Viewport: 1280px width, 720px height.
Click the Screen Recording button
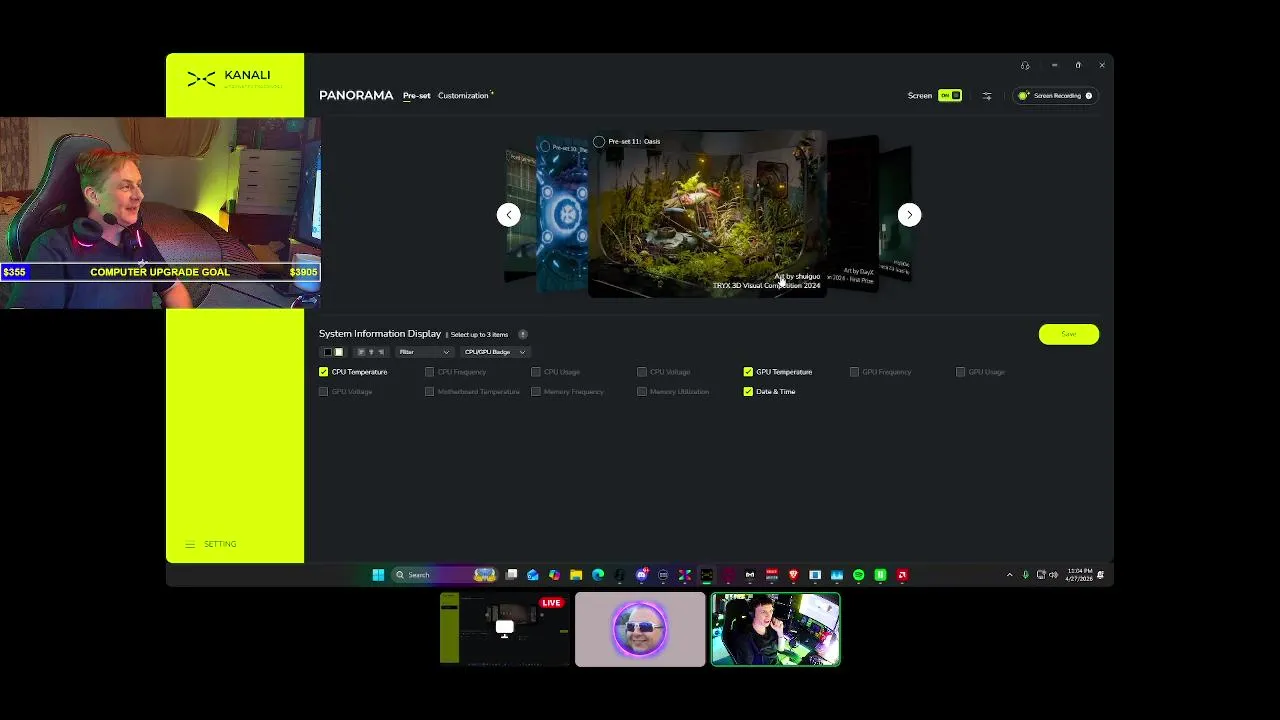(1055, 96)
